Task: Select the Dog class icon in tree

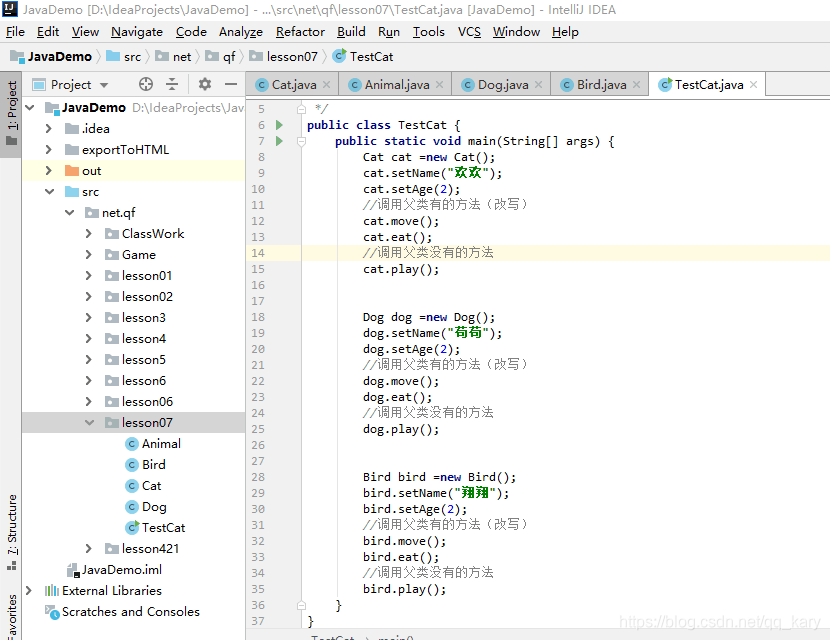Action: [x=132, y=507]
